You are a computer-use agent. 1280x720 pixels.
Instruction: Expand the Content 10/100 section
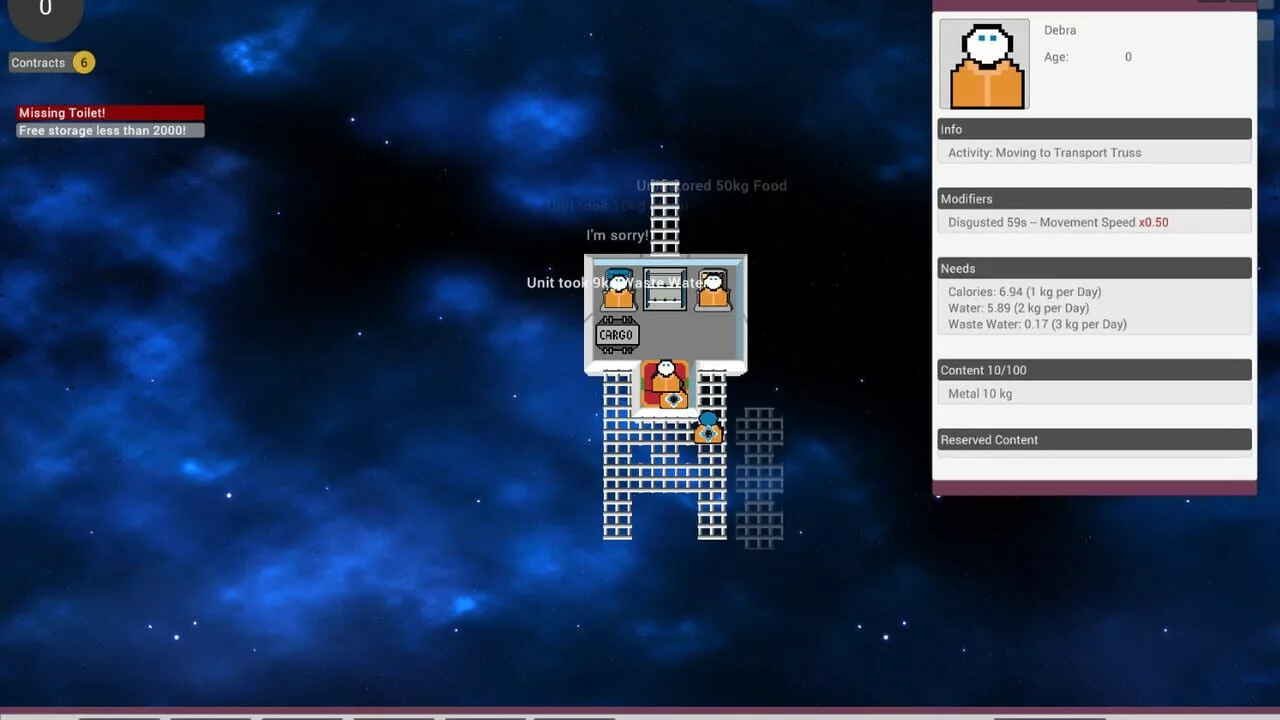(1094, 370)
